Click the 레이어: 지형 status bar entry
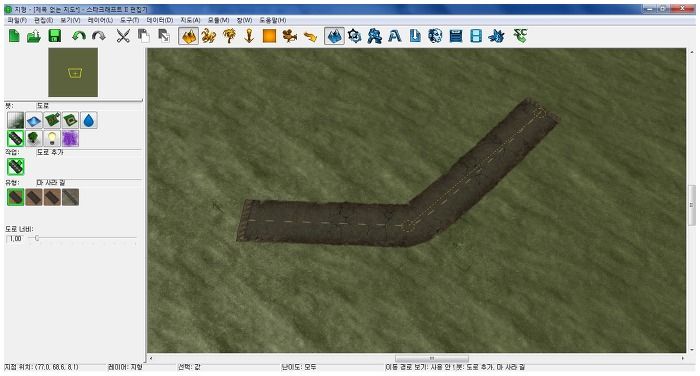 125,367
